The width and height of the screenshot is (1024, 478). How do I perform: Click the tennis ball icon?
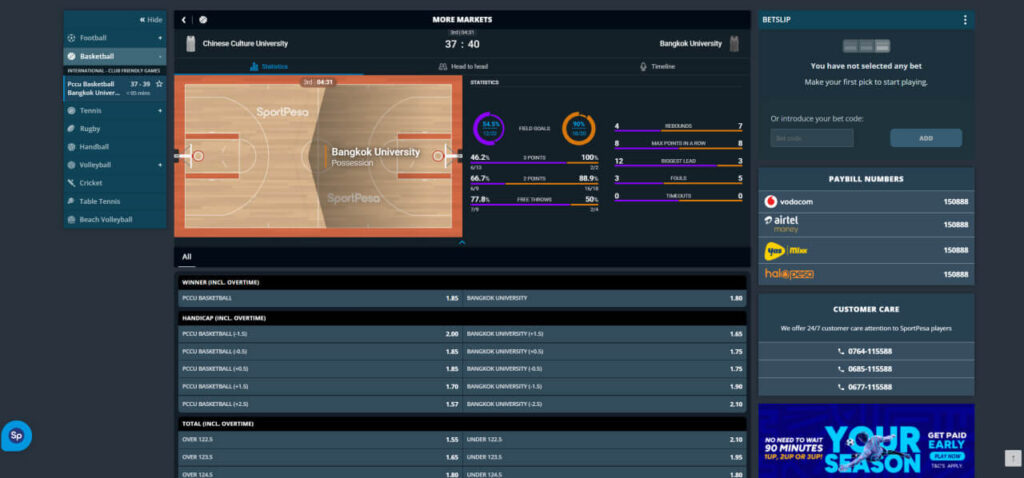71,110
